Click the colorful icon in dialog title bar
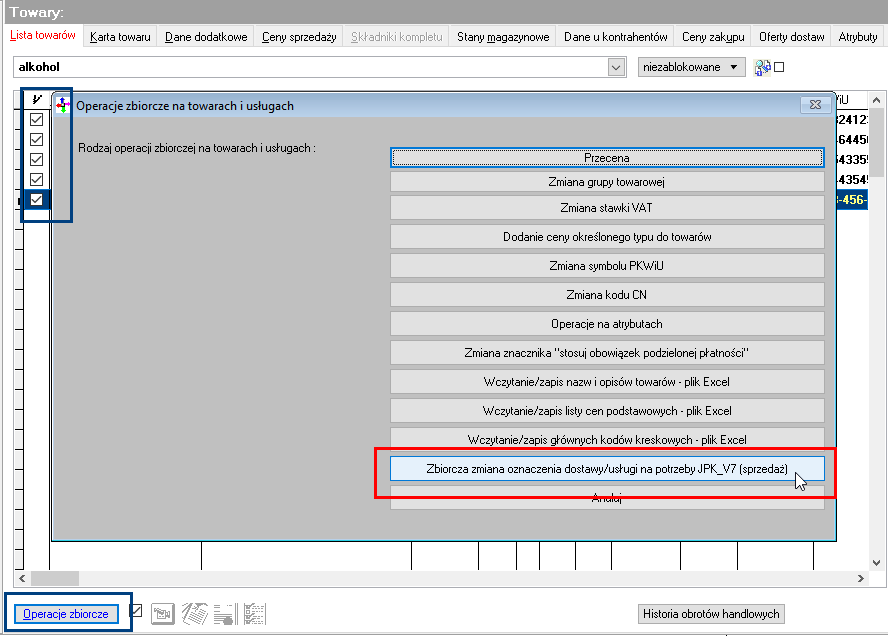This screenshot has width=888, height=636. (63, 105)
